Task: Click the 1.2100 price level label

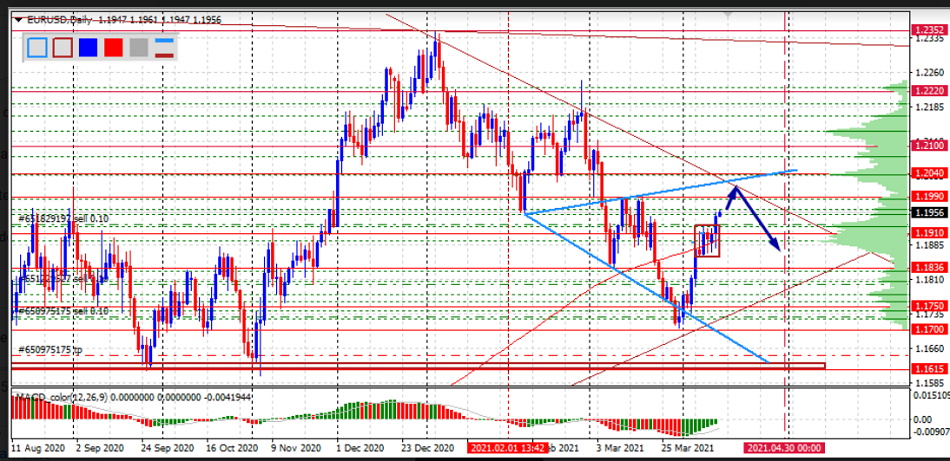Action: [x=929, y=146]
